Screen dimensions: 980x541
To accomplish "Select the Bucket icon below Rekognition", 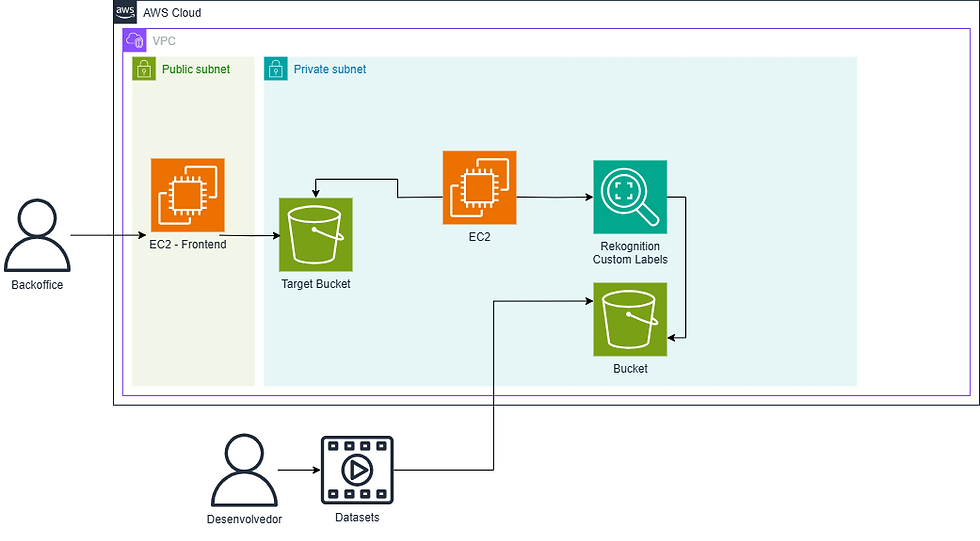I will click(630, 319).
